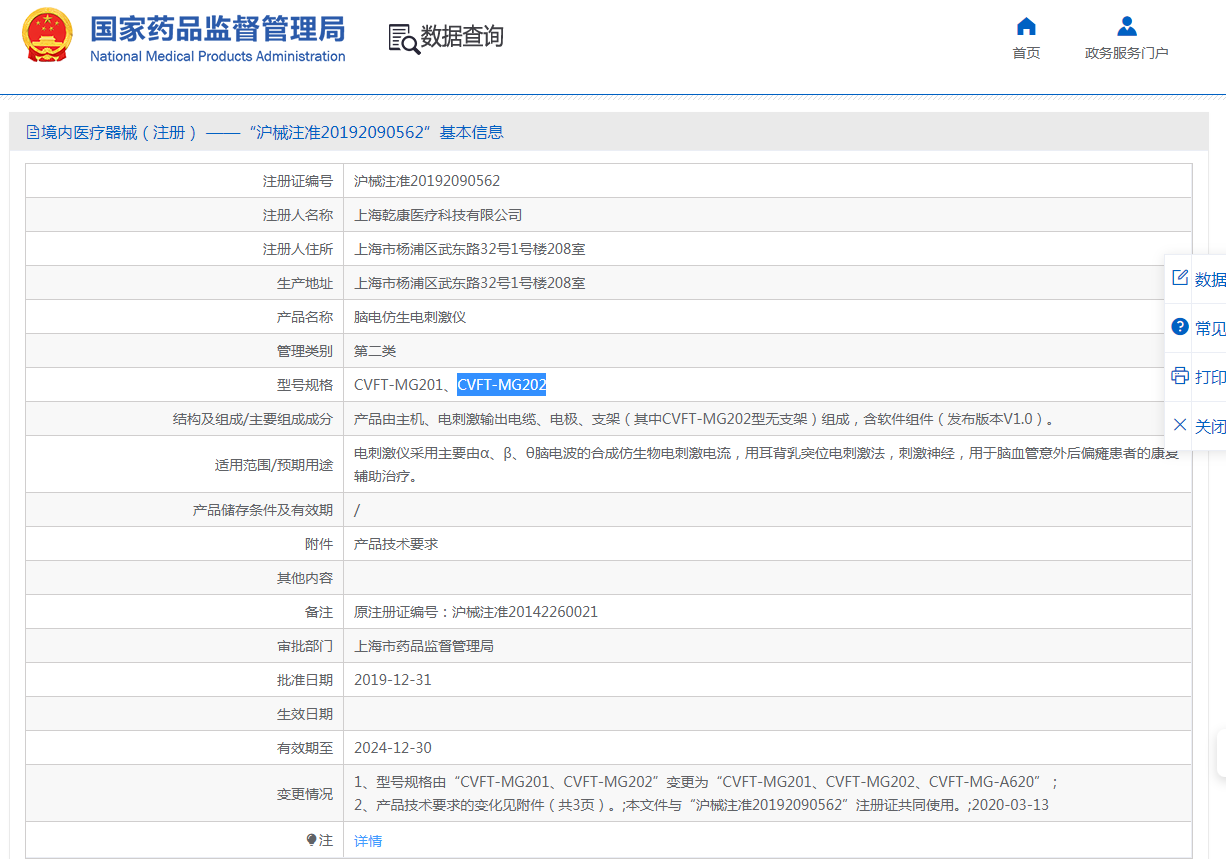Click CVFT-MG201 in the 型号规格 row

pyautogui.click(x=398, y=385)
